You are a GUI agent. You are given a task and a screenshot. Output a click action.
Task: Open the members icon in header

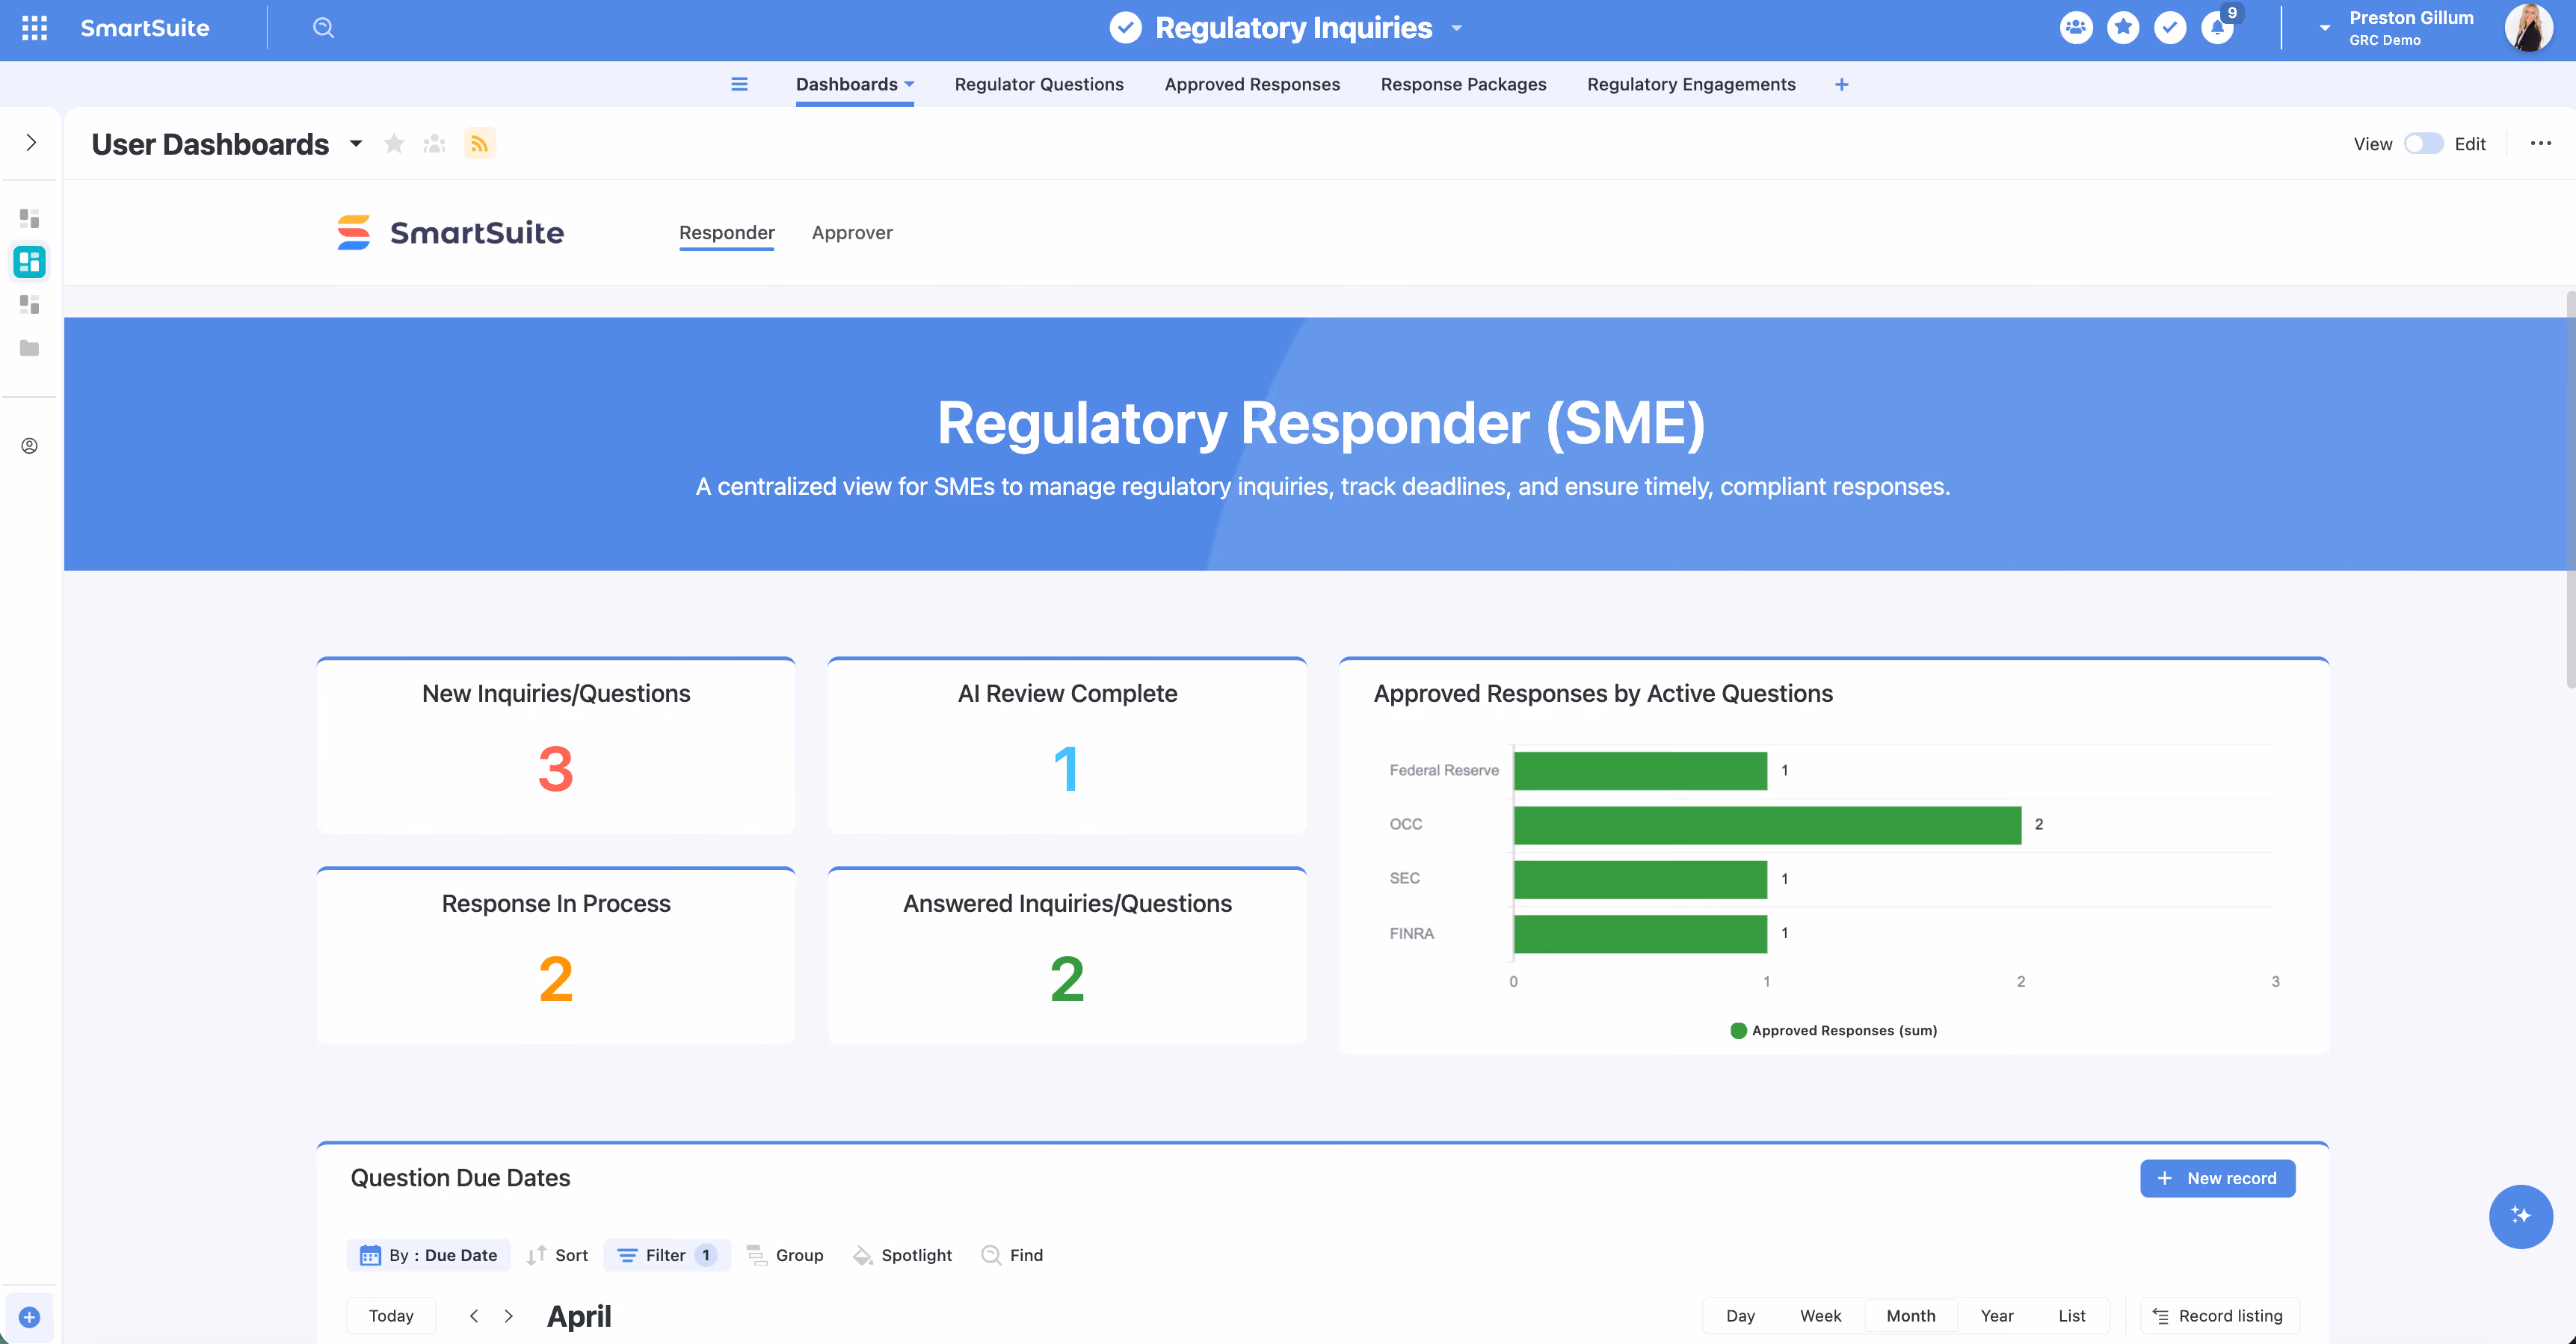(2076, 28)
